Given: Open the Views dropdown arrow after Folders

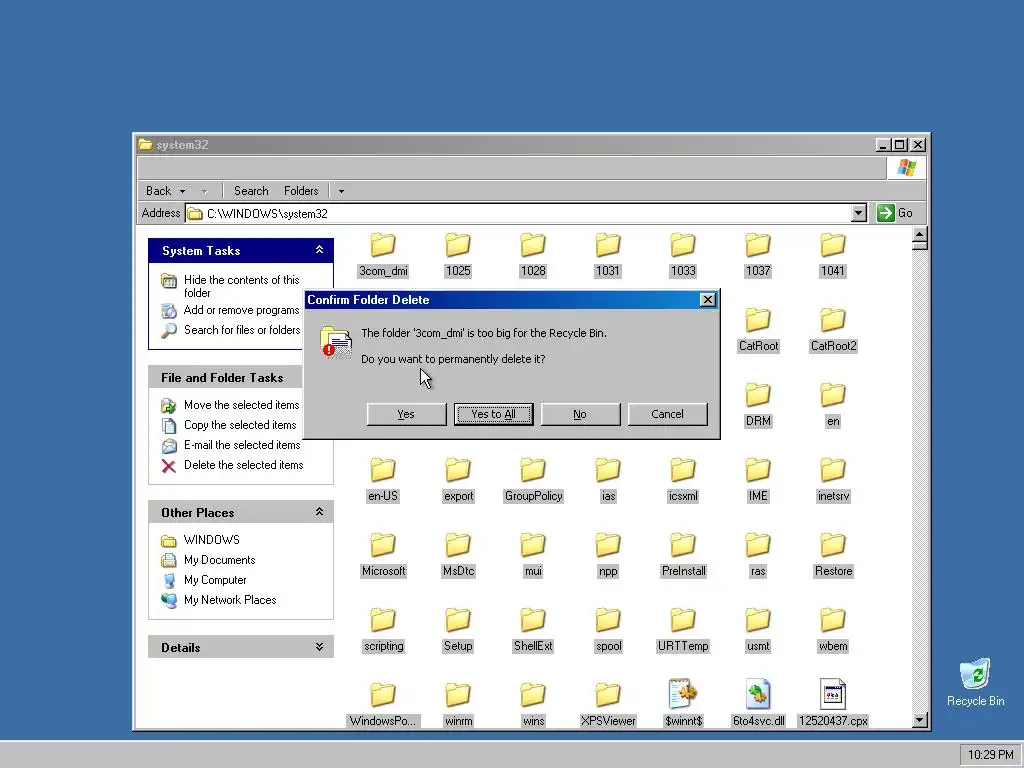Looking at the screenshot, I should coord(341,191).
